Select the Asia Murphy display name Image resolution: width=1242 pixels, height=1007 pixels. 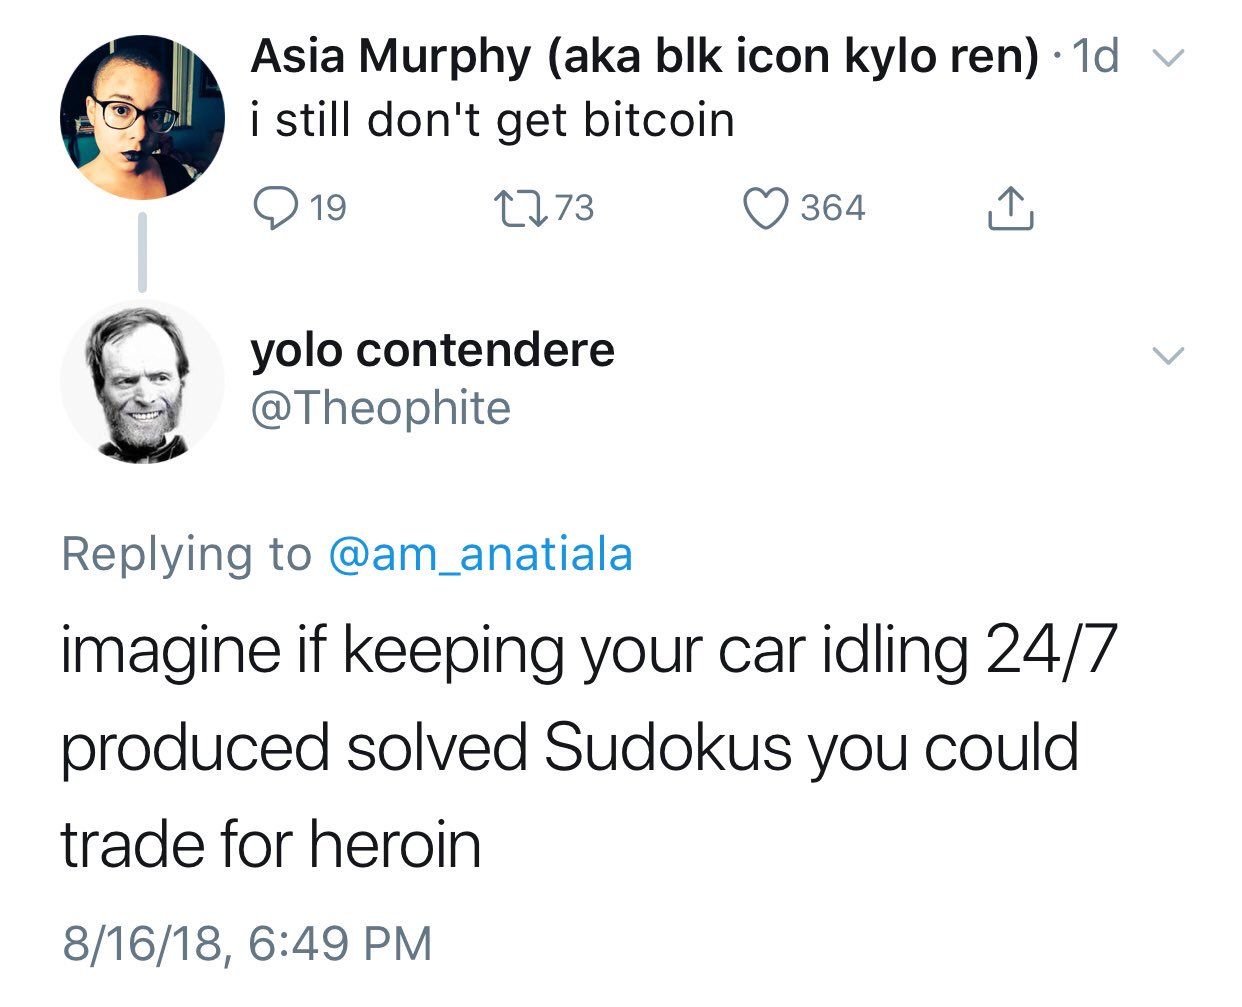645,56
